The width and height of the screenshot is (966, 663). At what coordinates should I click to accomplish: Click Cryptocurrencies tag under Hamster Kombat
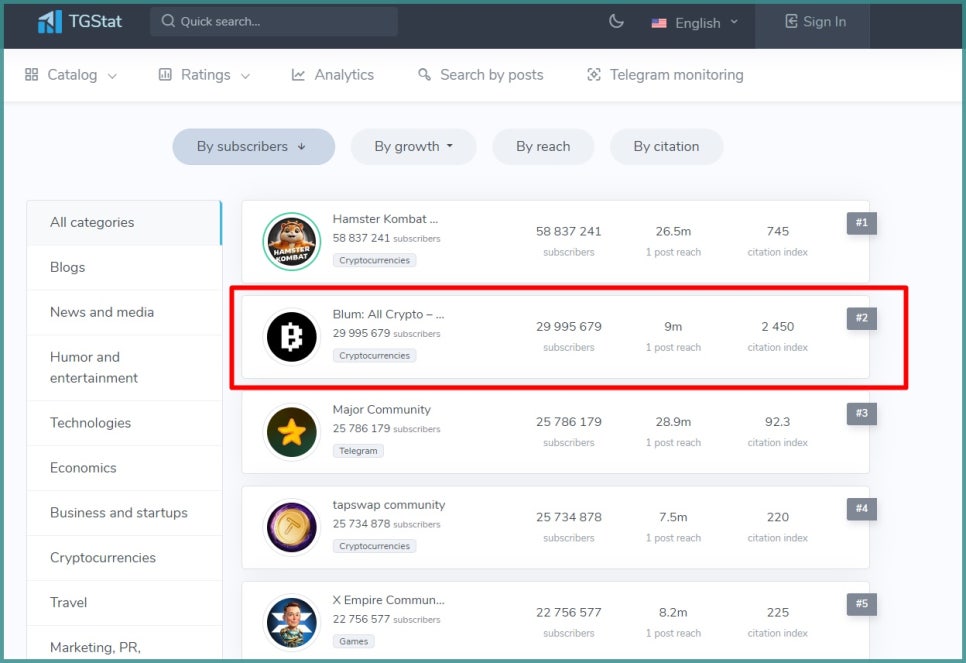point(374,261)
